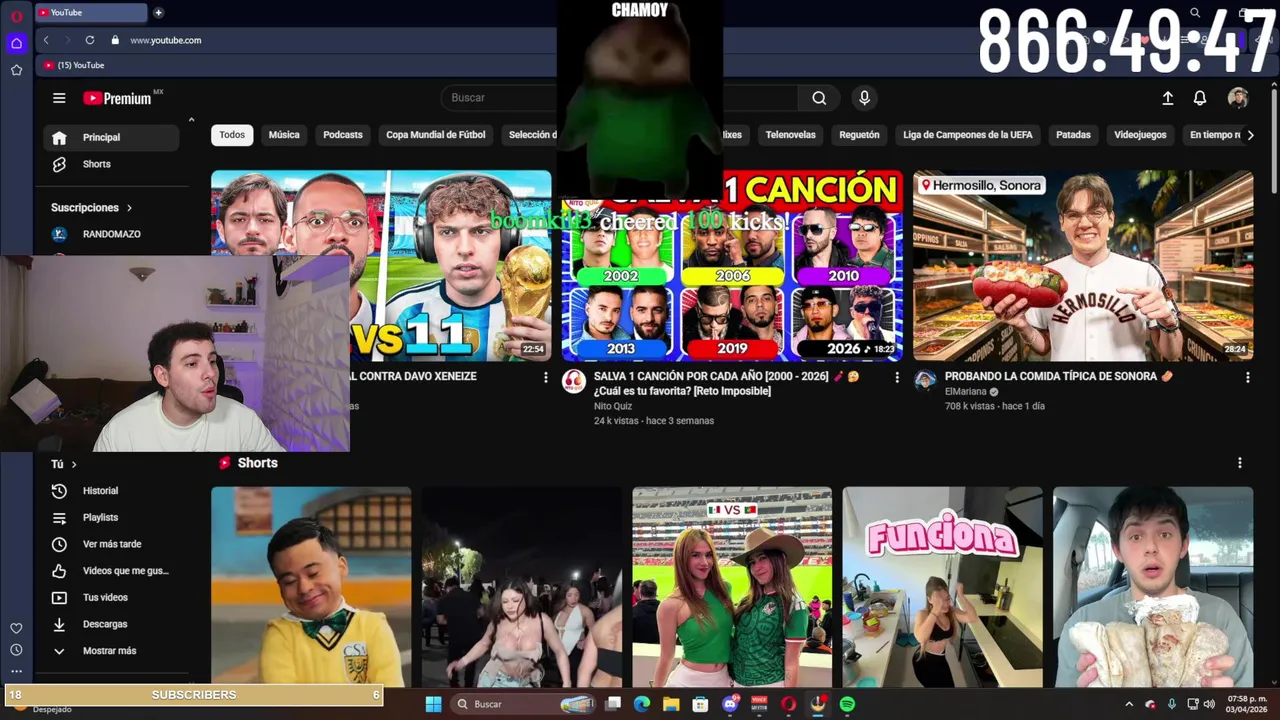Click the search magnifier button
The height and width of the screenshot is (720, 1280).
(x=819, y=98)
